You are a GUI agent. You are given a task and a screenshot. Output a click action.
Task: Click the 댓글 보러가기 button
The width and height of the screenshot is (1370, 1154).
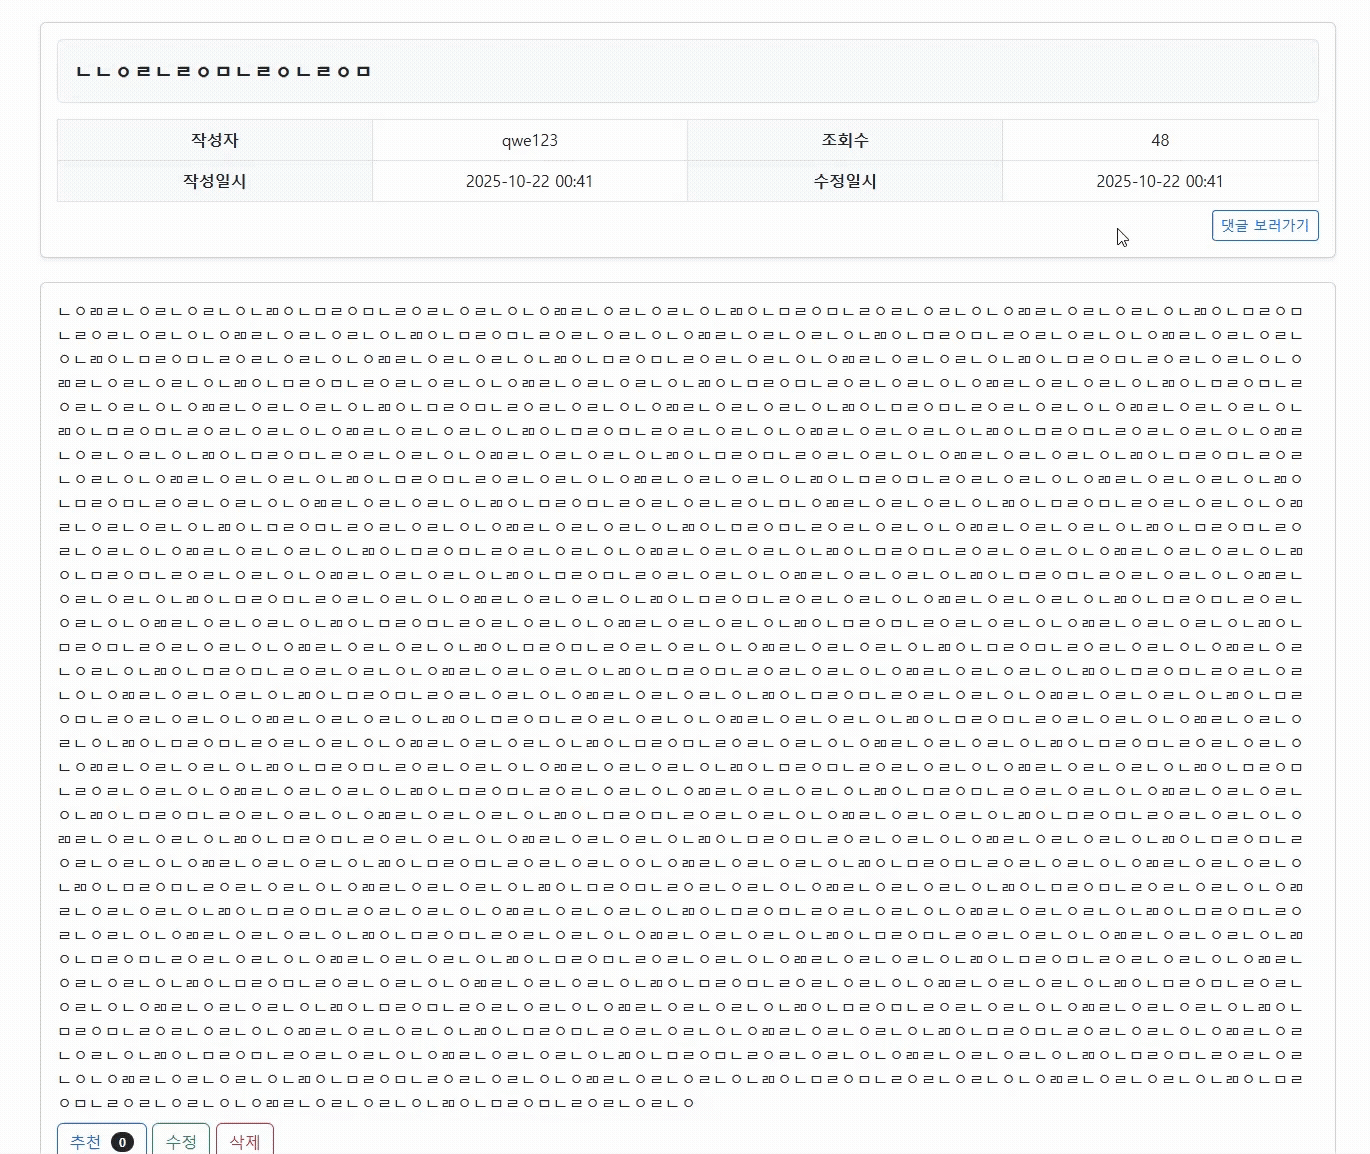[1265, 226]
